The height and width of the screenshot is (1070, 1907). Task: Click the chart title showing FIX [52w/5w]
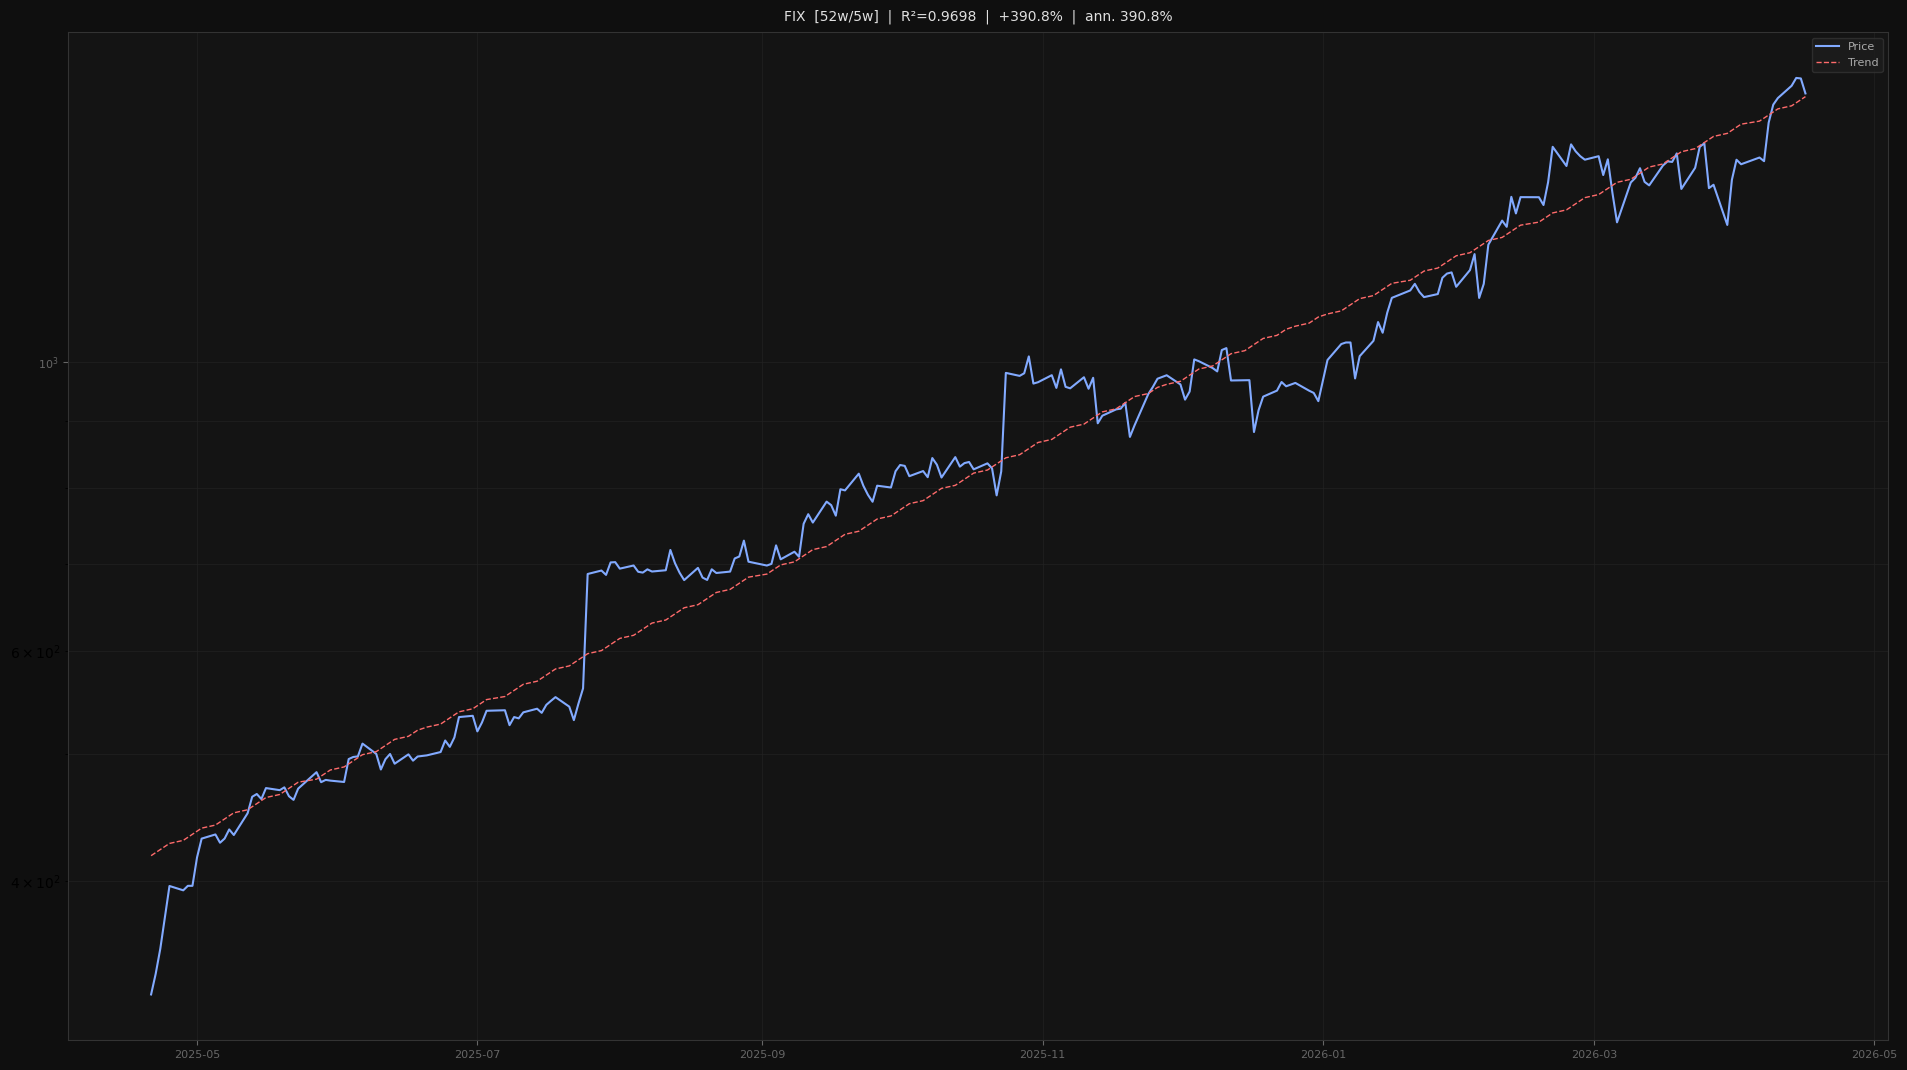click(830, 16)
